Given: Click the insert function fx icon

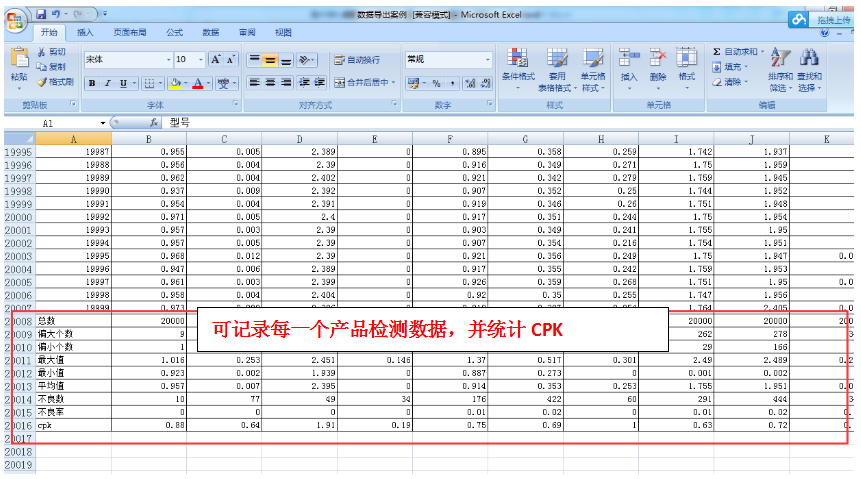Looking at the screenshot, I should (152, 122).
